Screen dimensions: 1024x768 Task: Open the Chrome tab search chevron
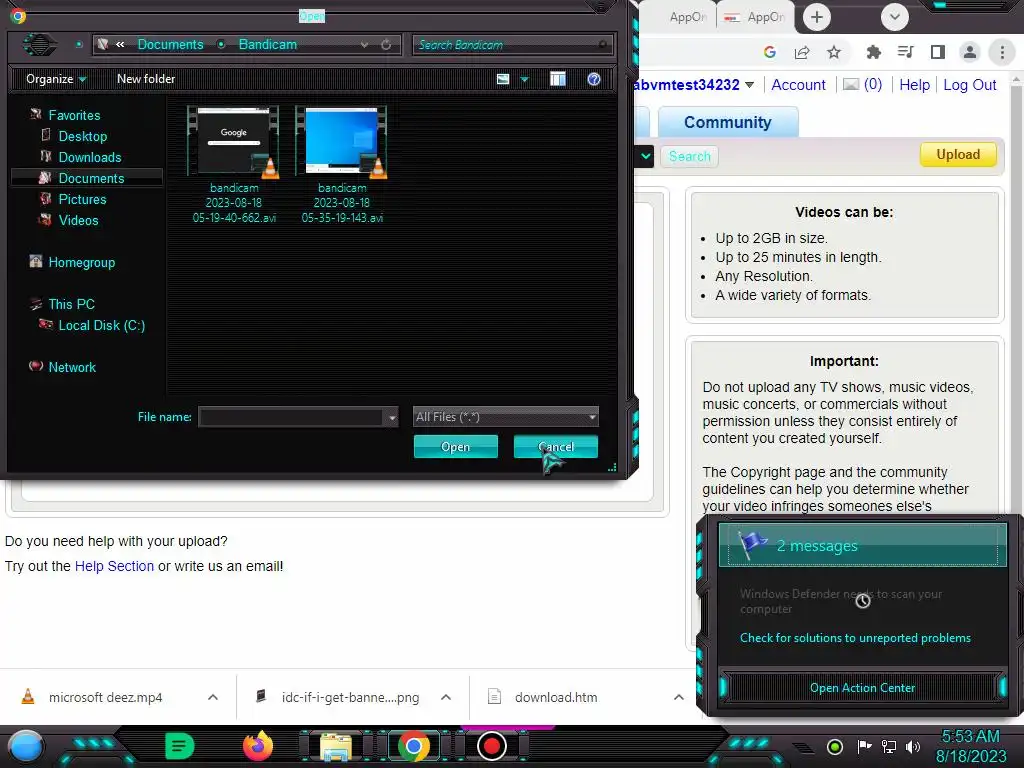(x=895, y=17)
